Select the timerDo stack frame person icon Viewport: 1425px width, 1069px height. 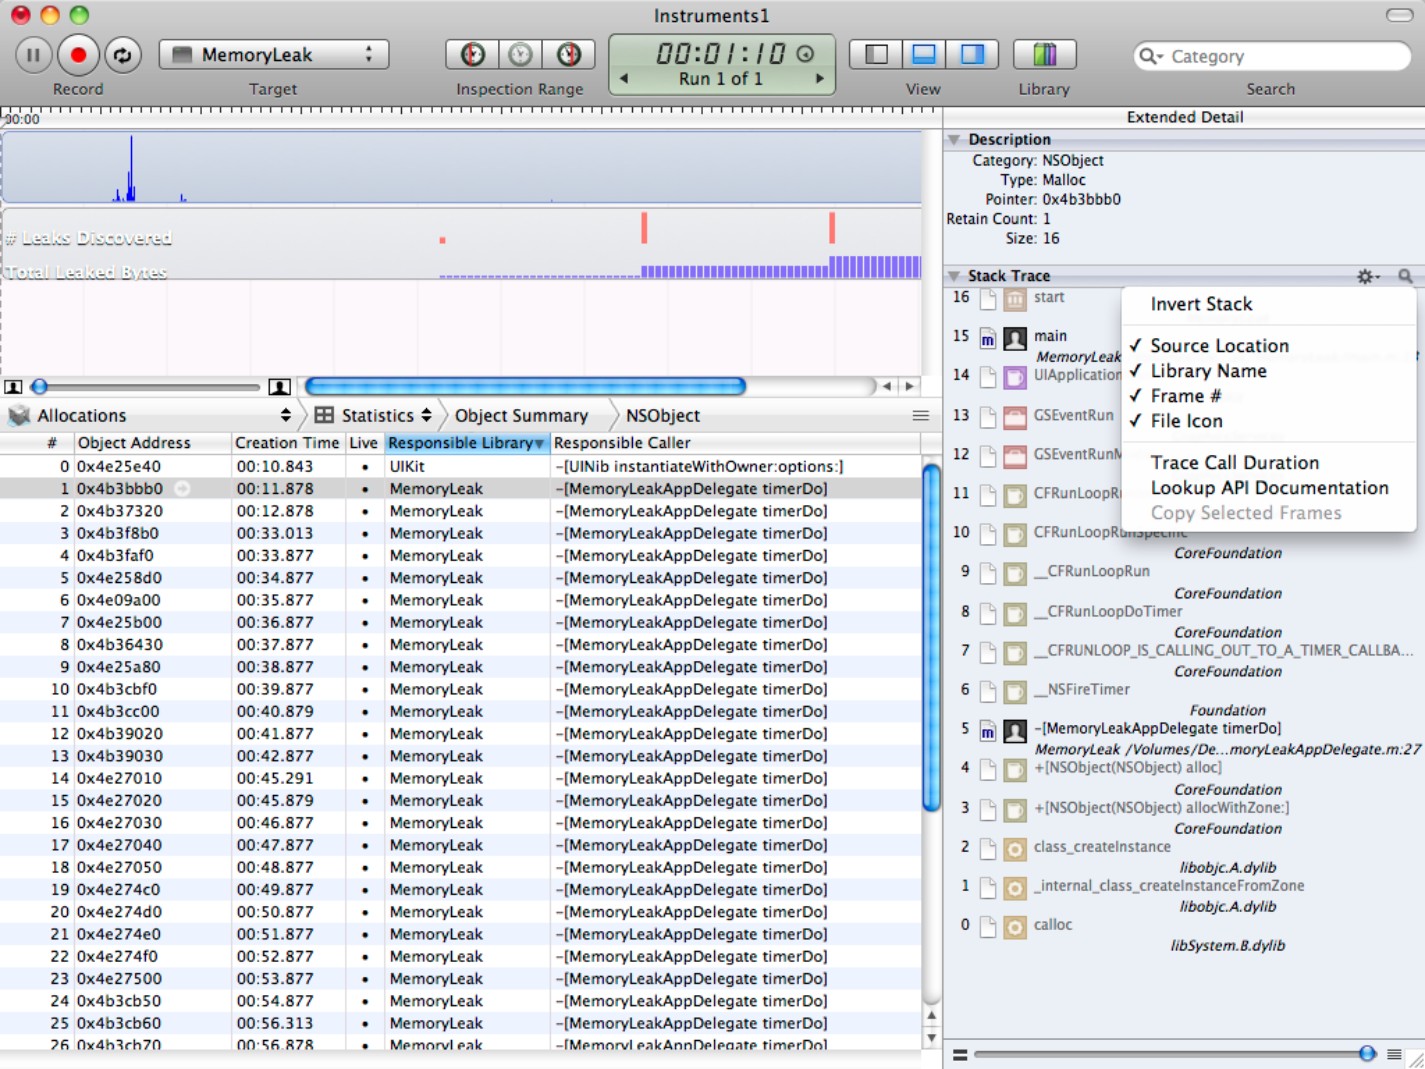(x=1015, y=731)
